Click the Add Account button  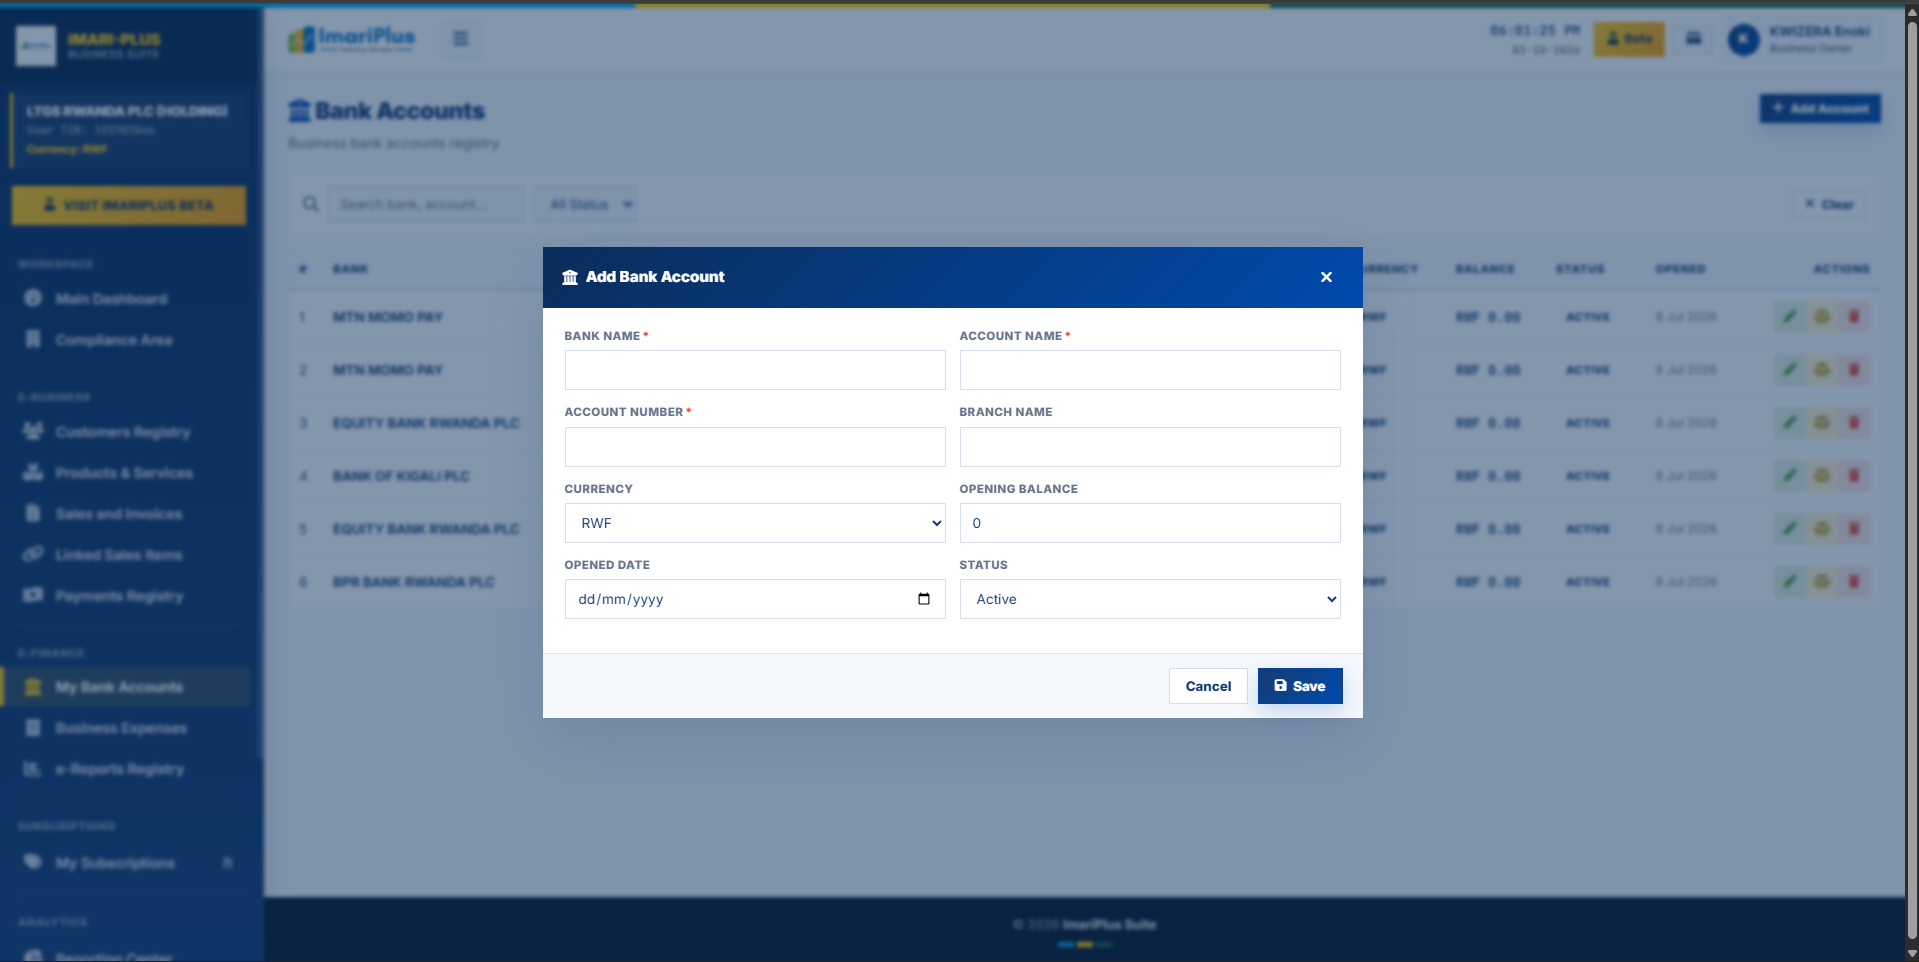[x=1820, y=108]
